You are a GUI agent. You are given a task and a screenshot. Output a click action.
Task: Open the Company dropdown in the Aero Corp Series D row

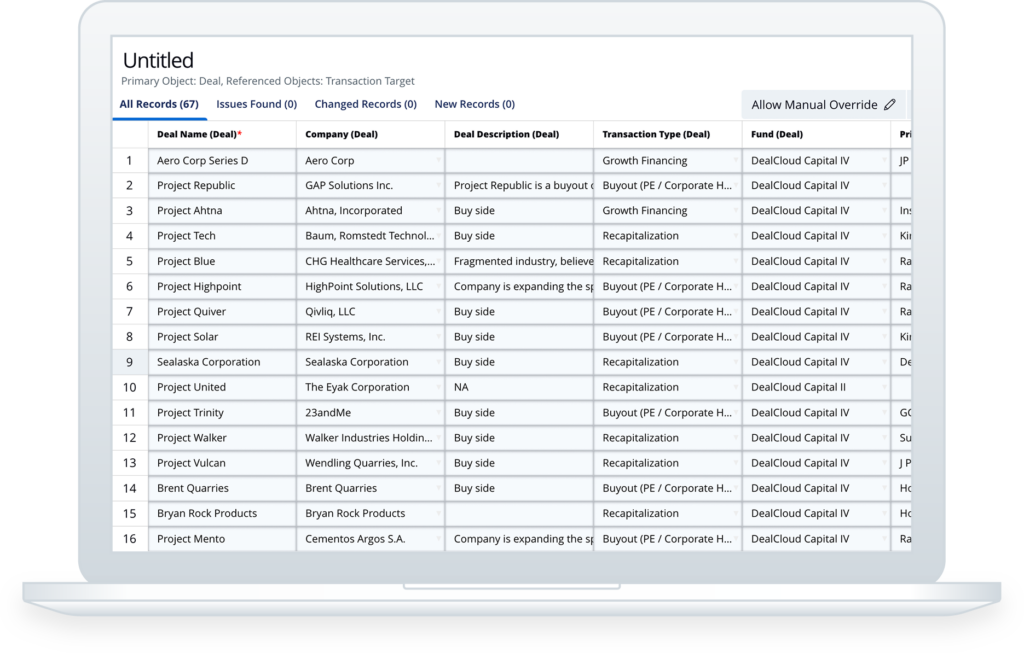[438, 161]
